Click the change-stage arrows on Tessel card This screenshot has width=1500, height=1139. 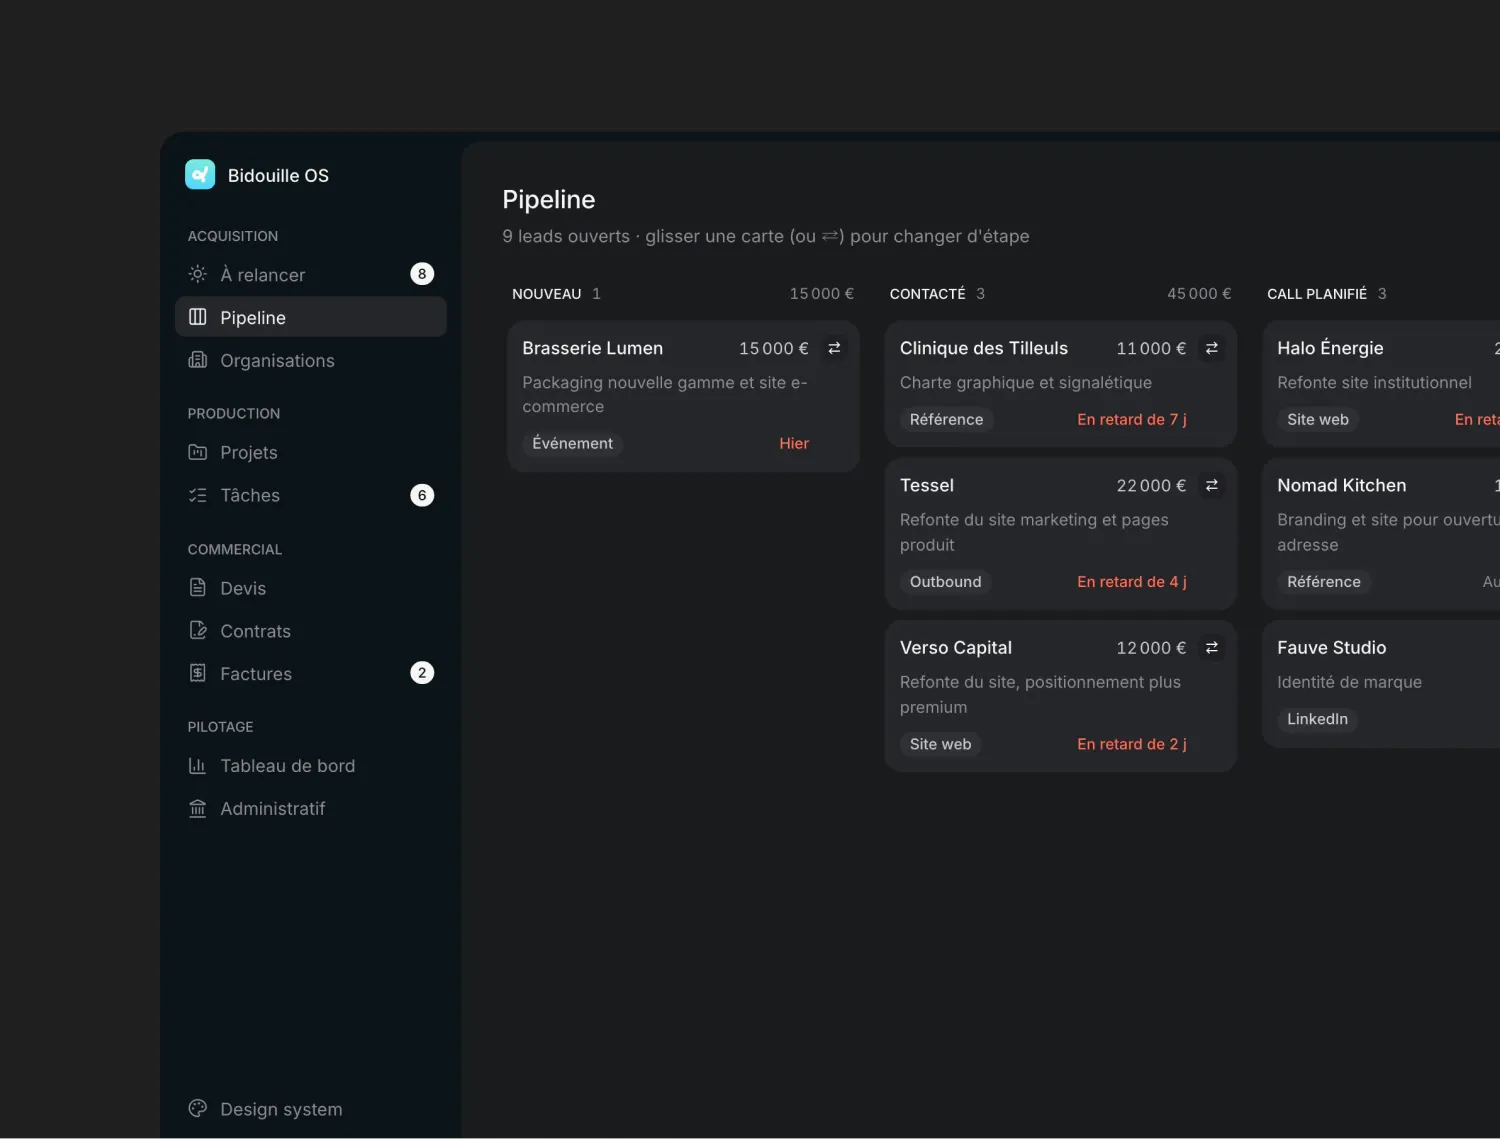click(x=1211, y=485)
